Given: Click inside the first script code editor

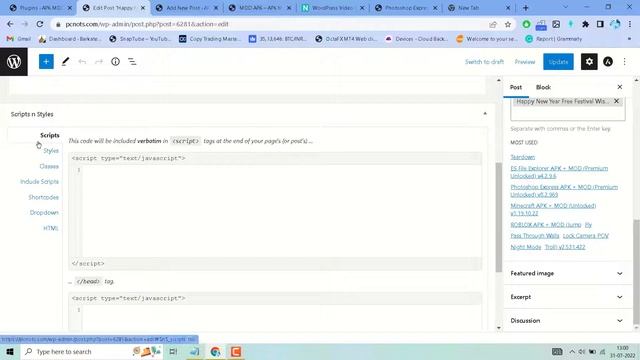Looking at the screenshot, I should tap(282, 211).
